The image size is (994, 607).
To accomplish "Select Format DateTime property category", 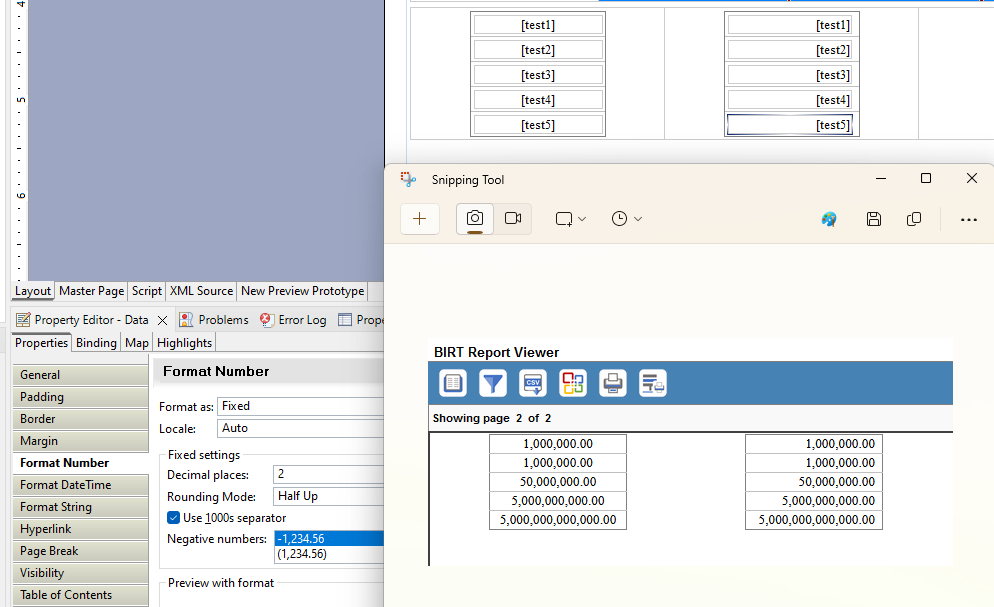I will pos(81,485).
